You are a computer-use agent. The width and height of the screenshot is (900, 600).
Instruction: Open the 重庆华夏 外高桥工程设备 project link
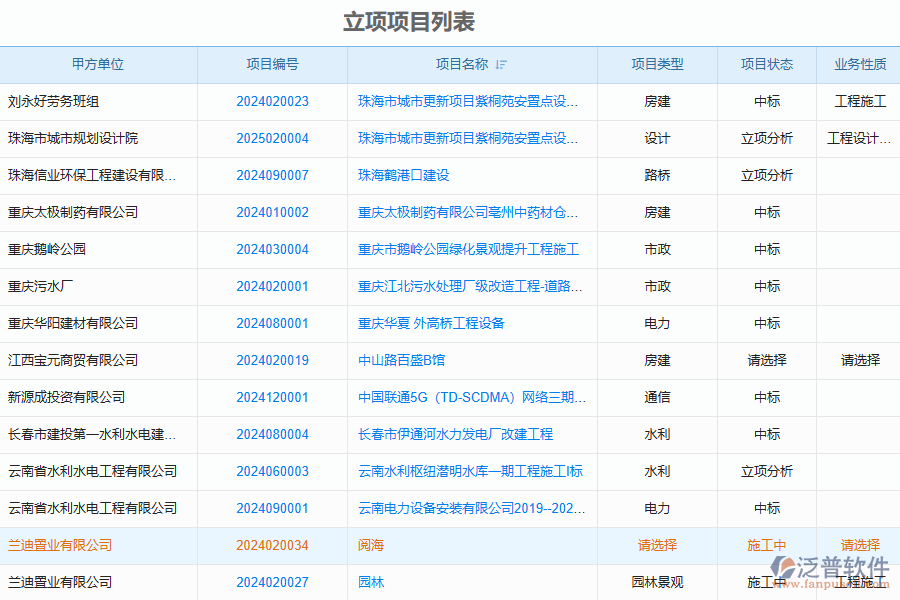431,324
